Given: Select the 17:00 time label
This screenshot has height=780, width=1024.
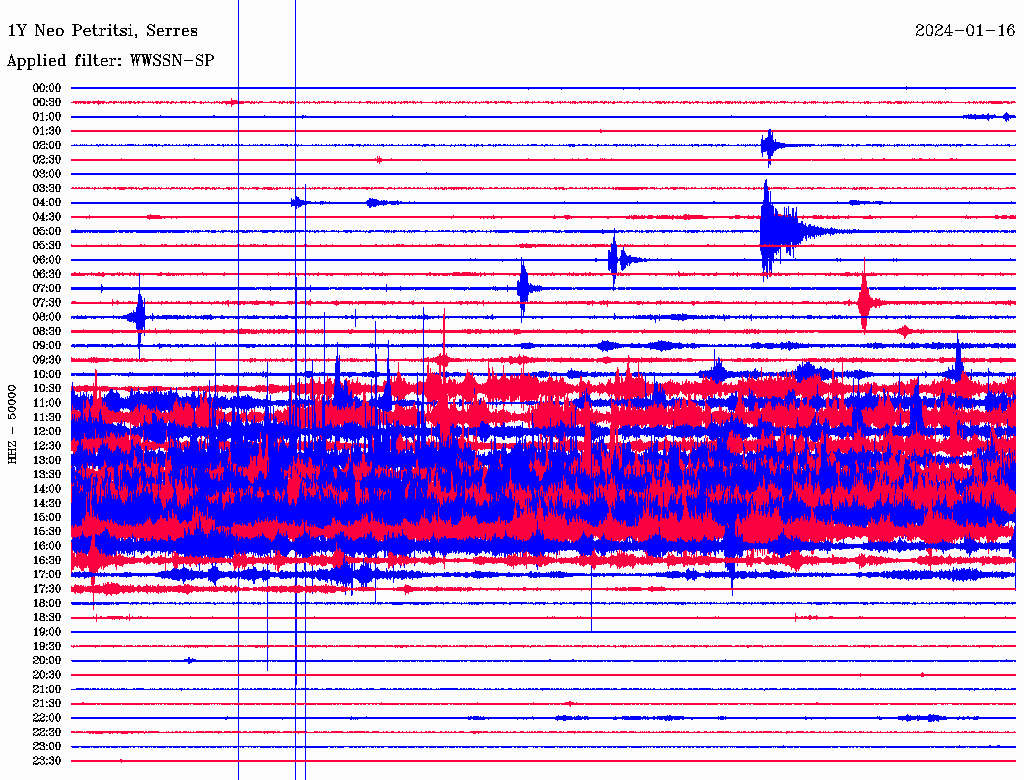Looking at the screenshot, I should pos(47,574).
